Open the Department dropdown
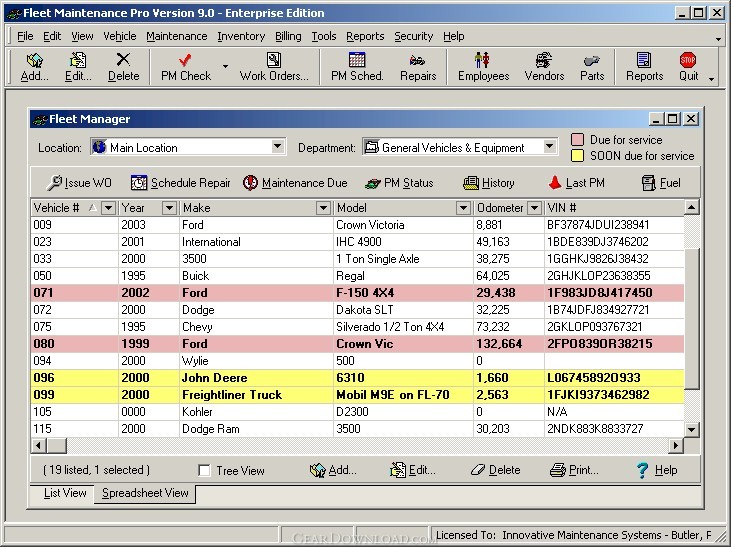Image resolution: width=731 pixels, height=547 pixels. pyautogui.click(x=550, y=147)
